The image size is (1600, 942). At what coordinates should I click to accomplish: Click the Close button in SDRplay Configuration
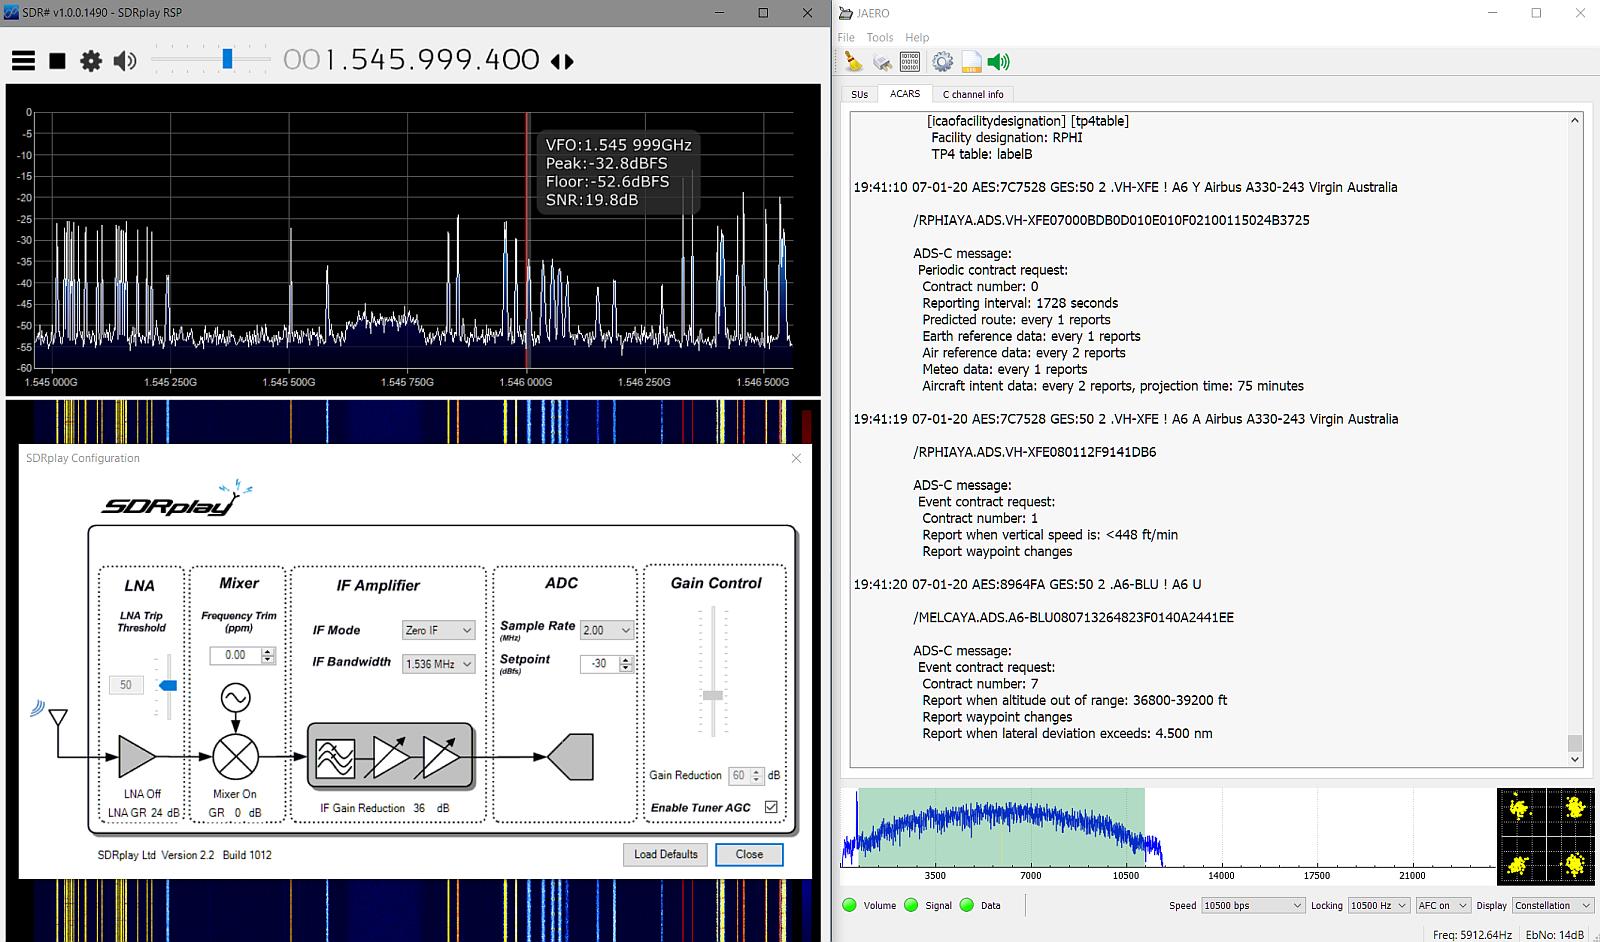point(749,854)
